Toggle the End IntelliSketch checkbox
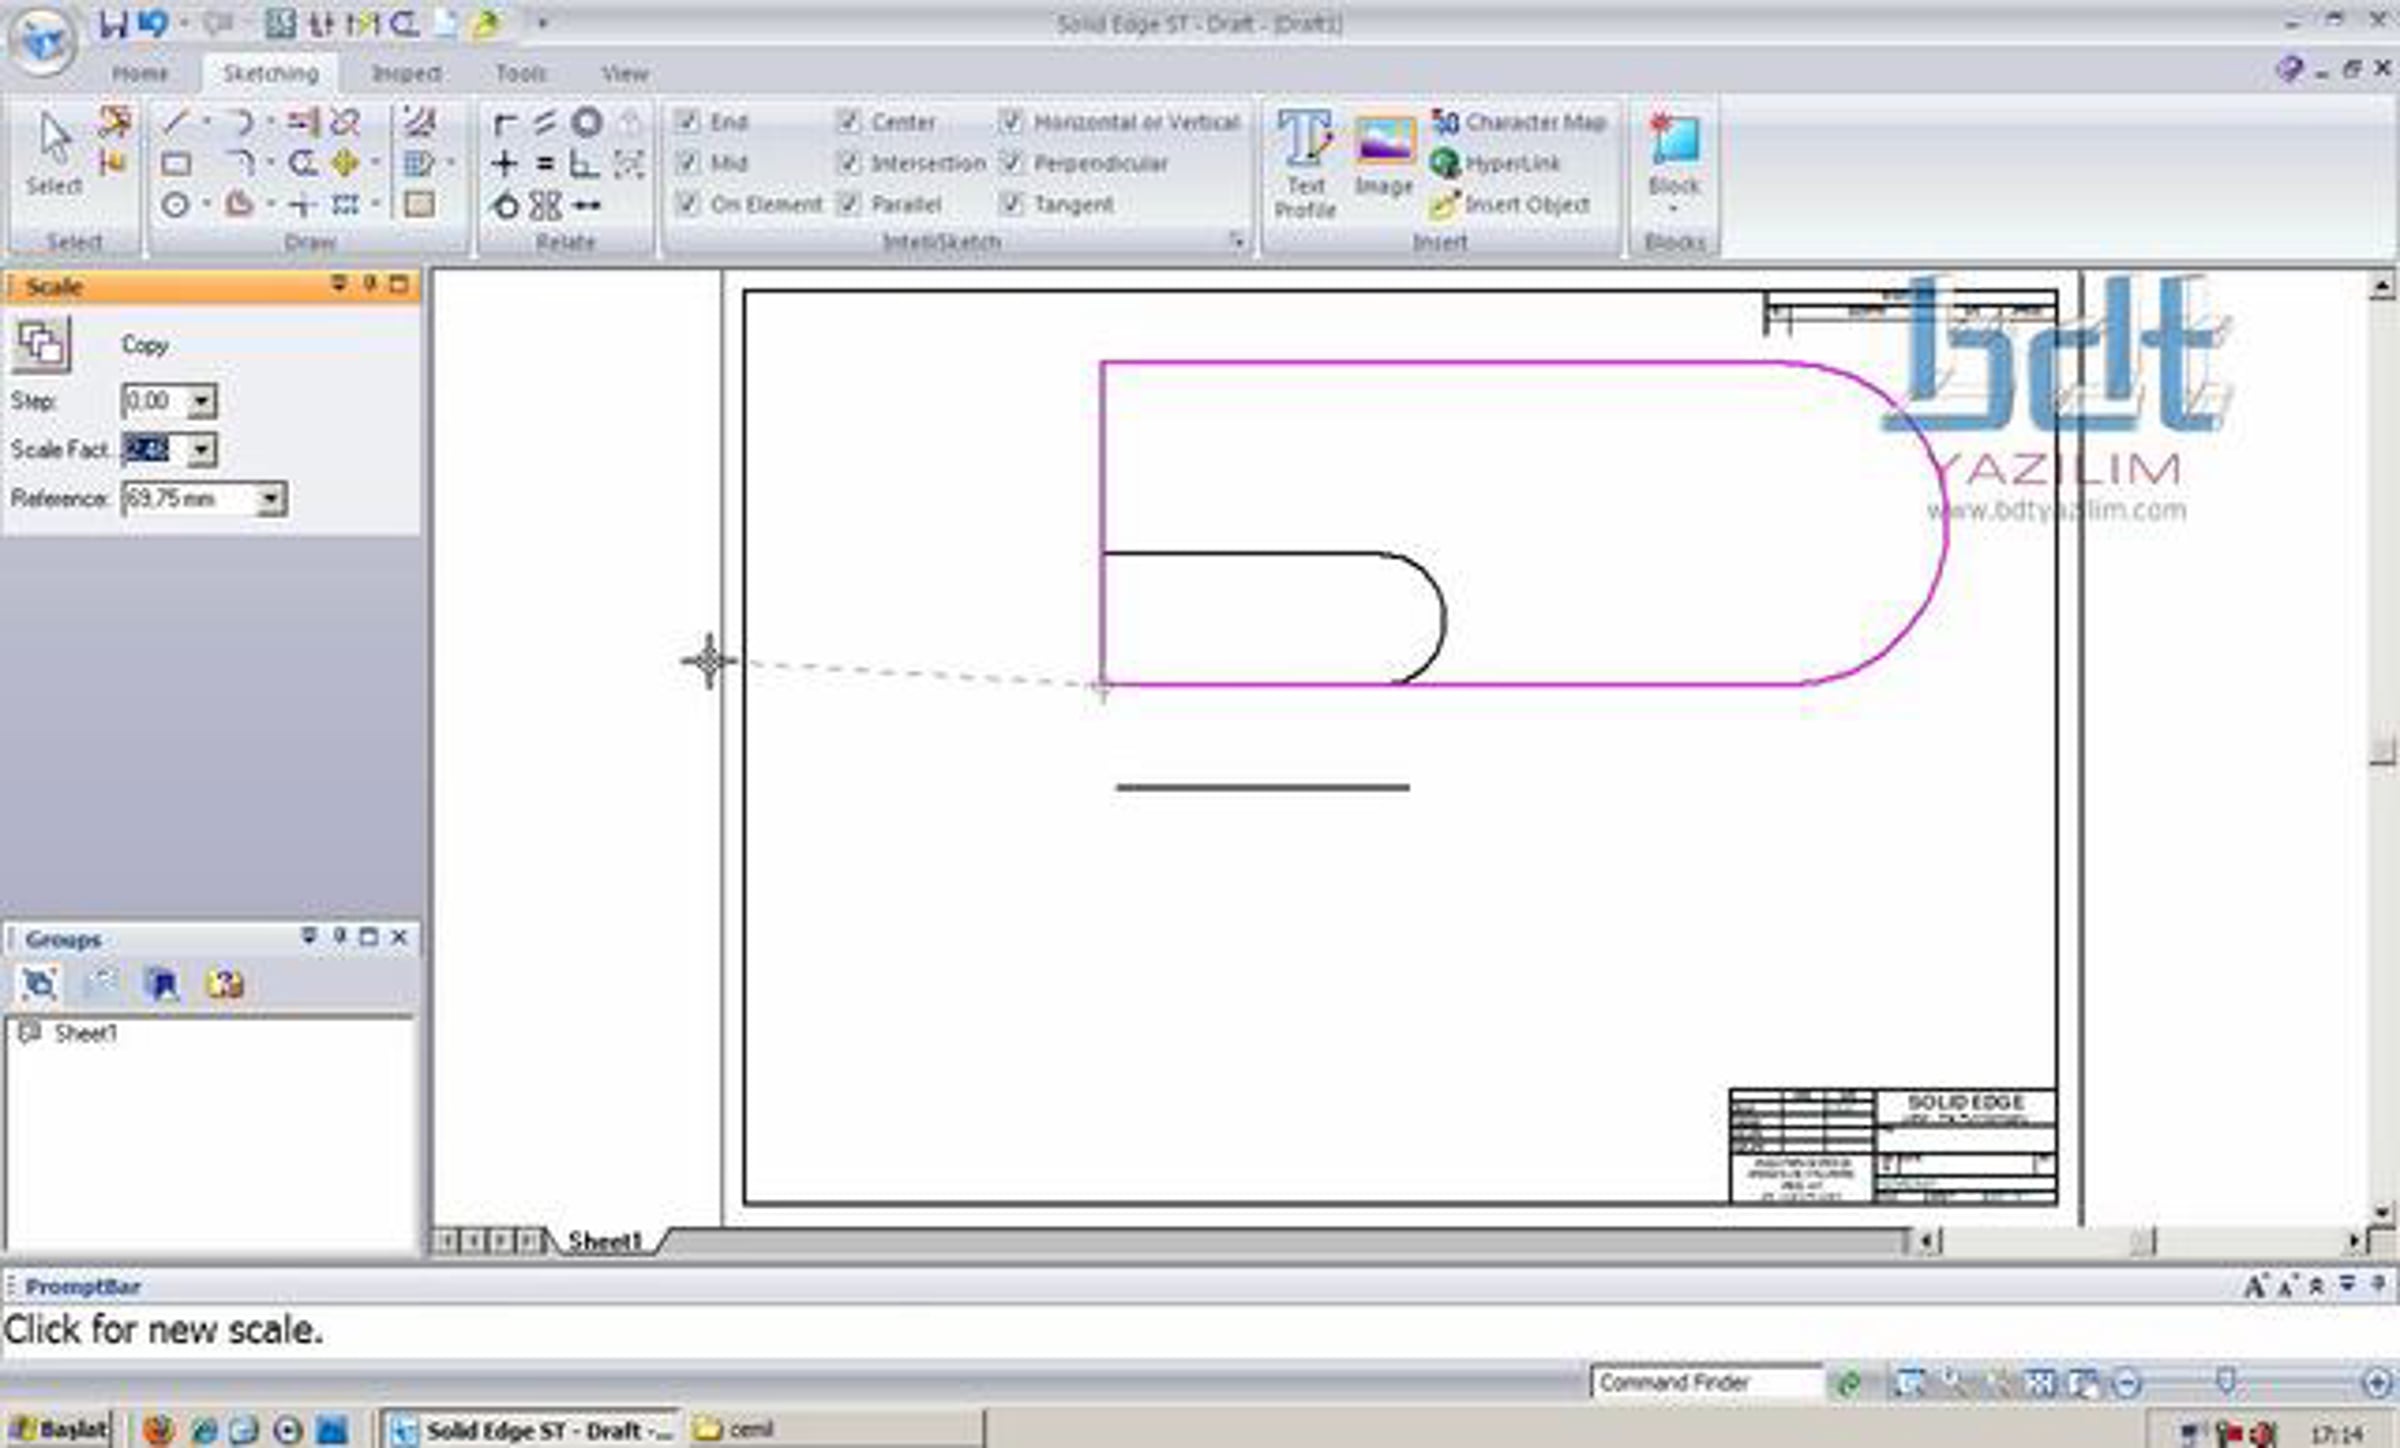2400x1448 pixels. 687,122
